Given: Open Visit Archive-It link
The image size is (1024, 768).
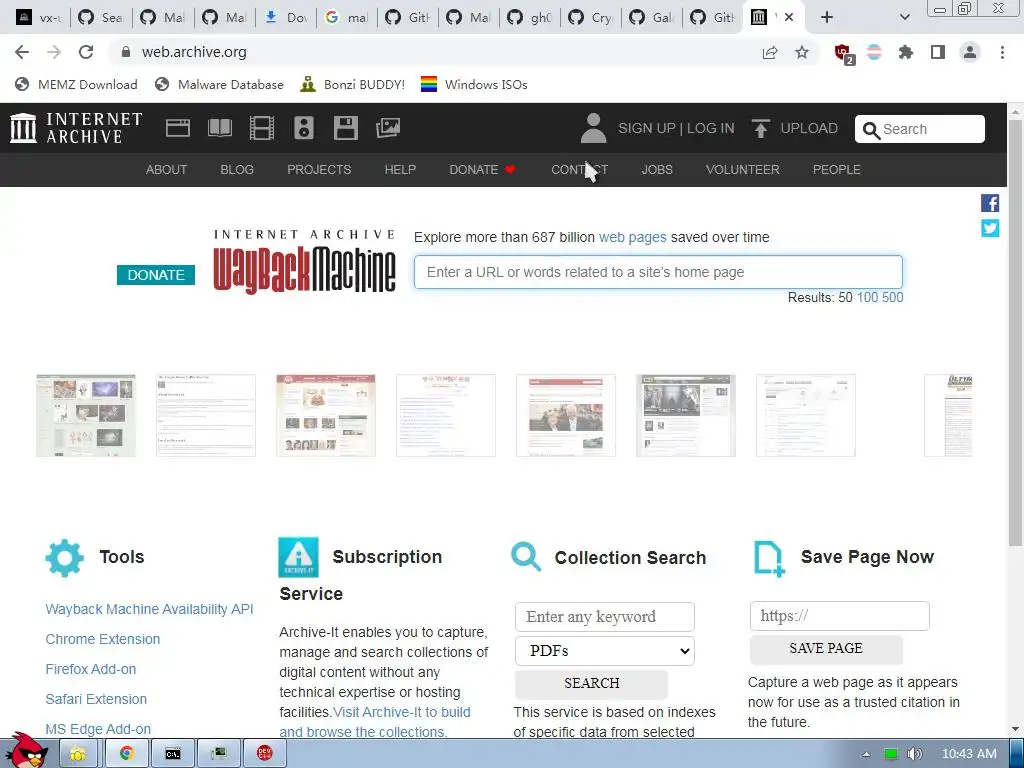Looking at the screenshot, I should point(375,722).
